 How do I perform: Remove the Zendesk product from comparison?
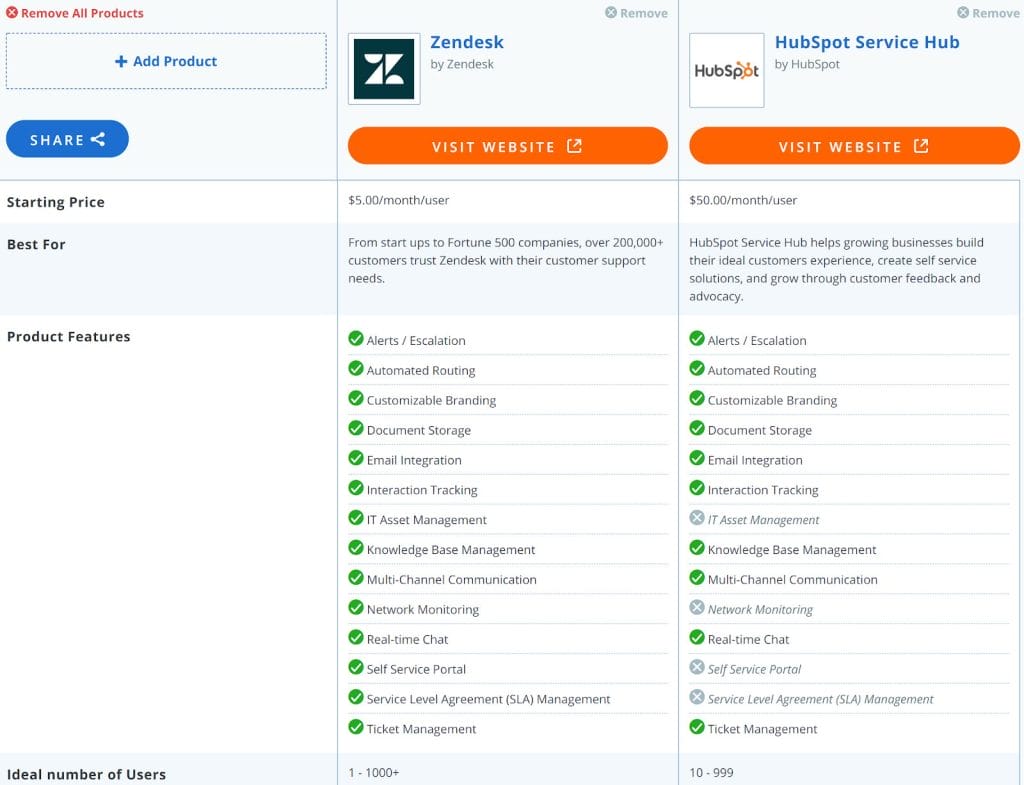(x=636, y=13)
